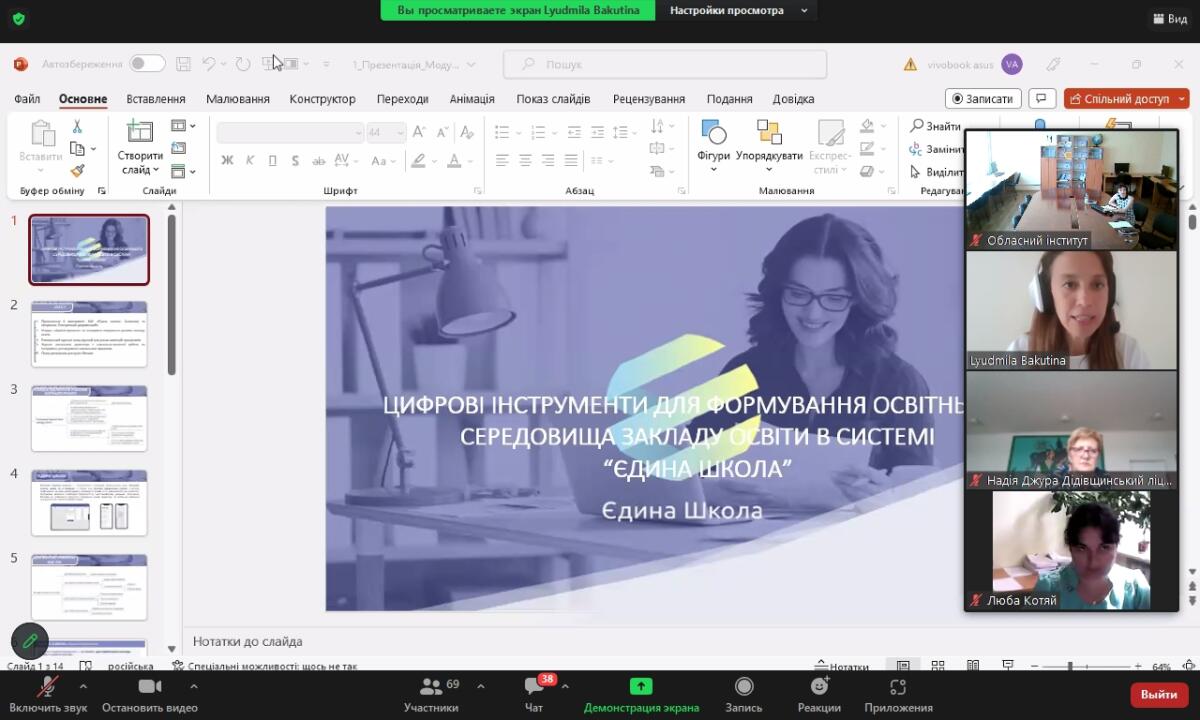Click the Reset slide icon
The width and height of the screenshot is (1200, 720).
(178, 148)
